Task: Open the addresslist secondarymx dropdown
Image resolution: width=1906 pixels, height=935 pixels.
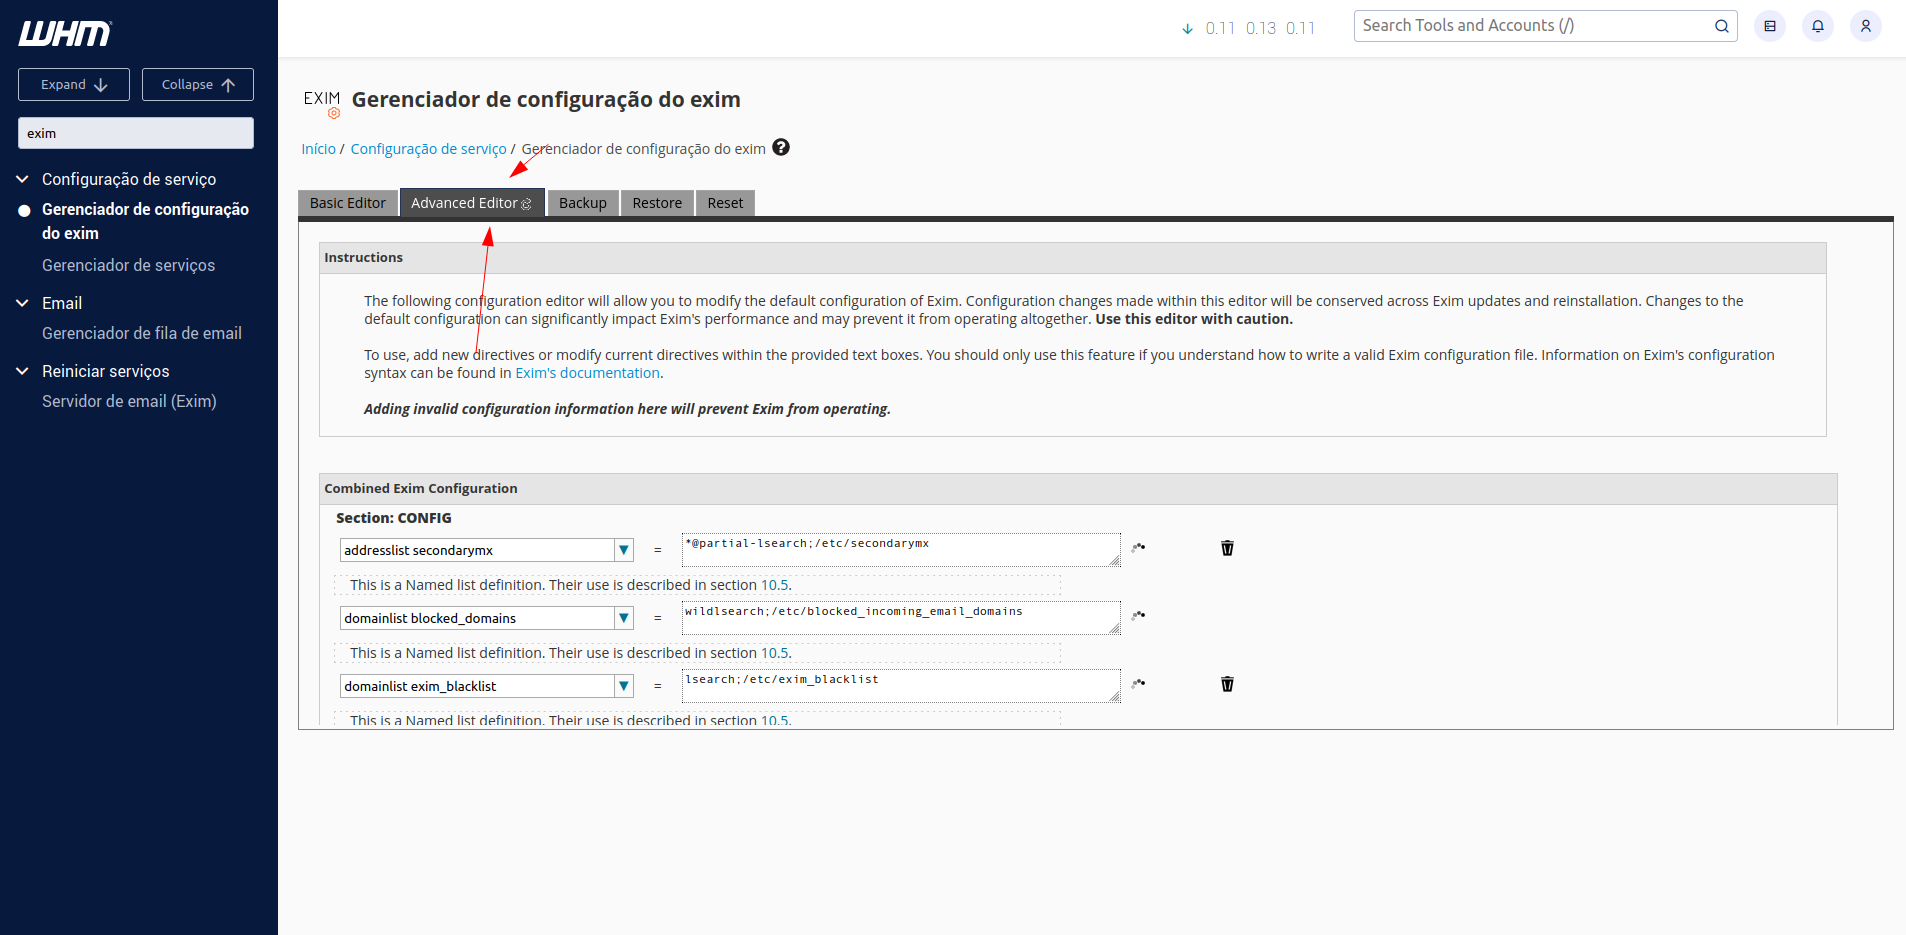Action: point(624,550)
